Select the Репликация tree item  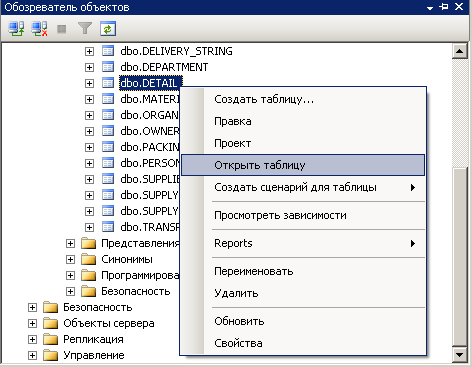click(93, 339)
